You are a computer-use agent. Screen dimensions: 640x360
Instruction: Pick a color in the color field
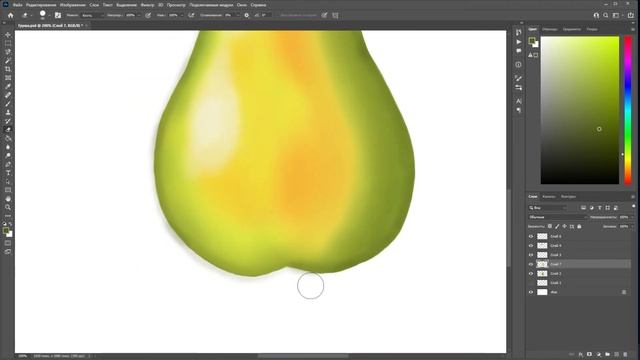pyautogui.click(x=580, y=110)
